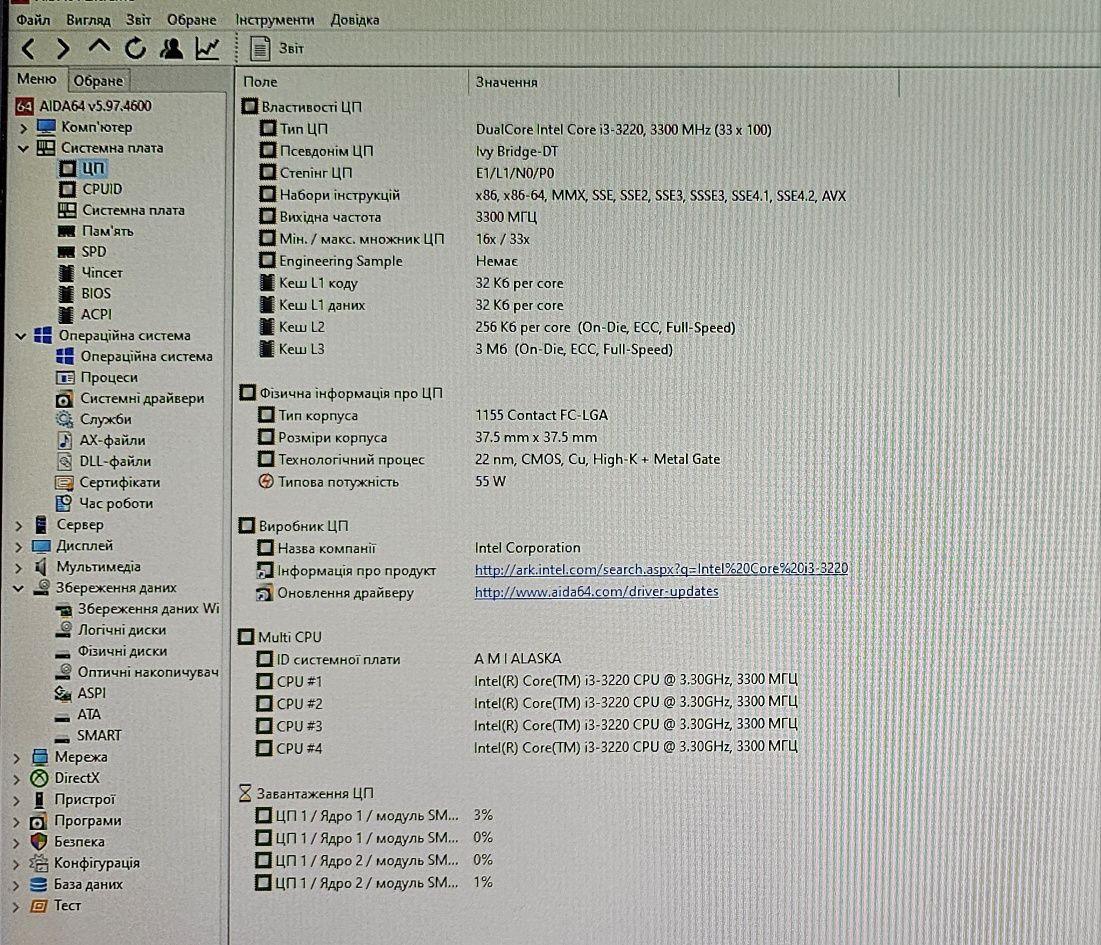Open the Сертифікати certificates icon

click(64, 483)
